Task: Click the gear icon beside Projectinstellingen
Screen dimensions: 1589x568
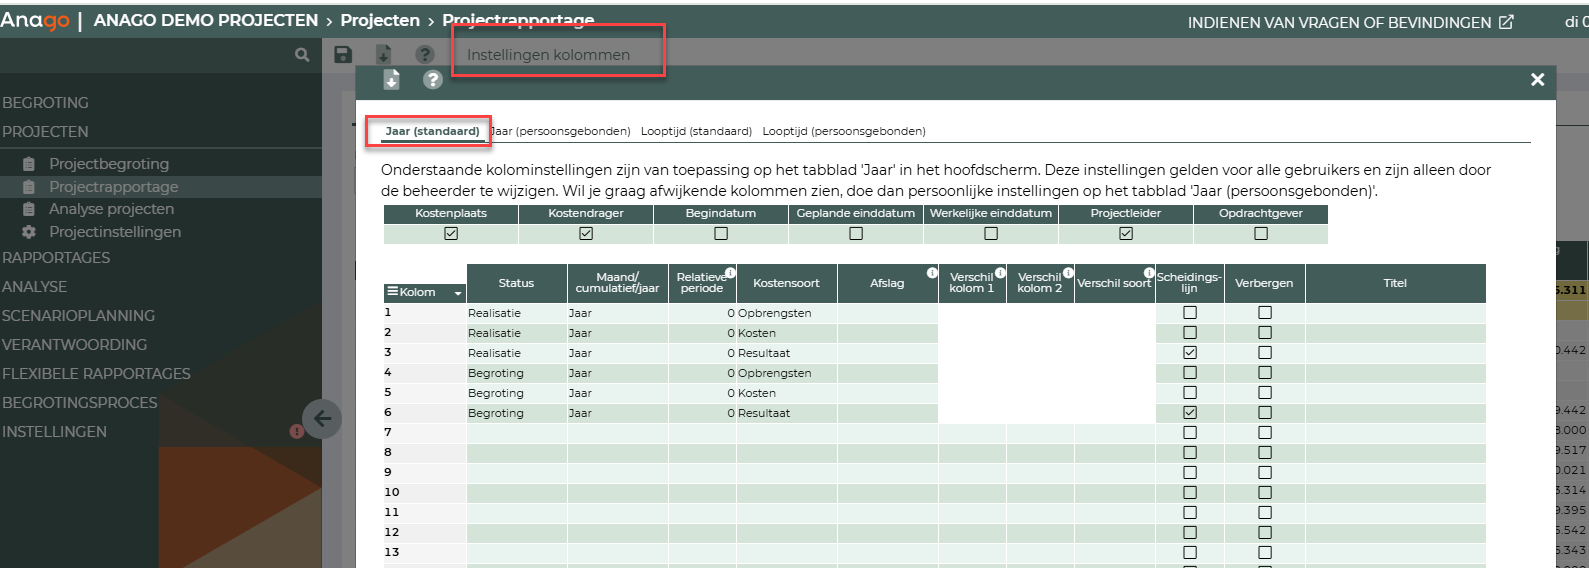Action: [x=29, y=232]
